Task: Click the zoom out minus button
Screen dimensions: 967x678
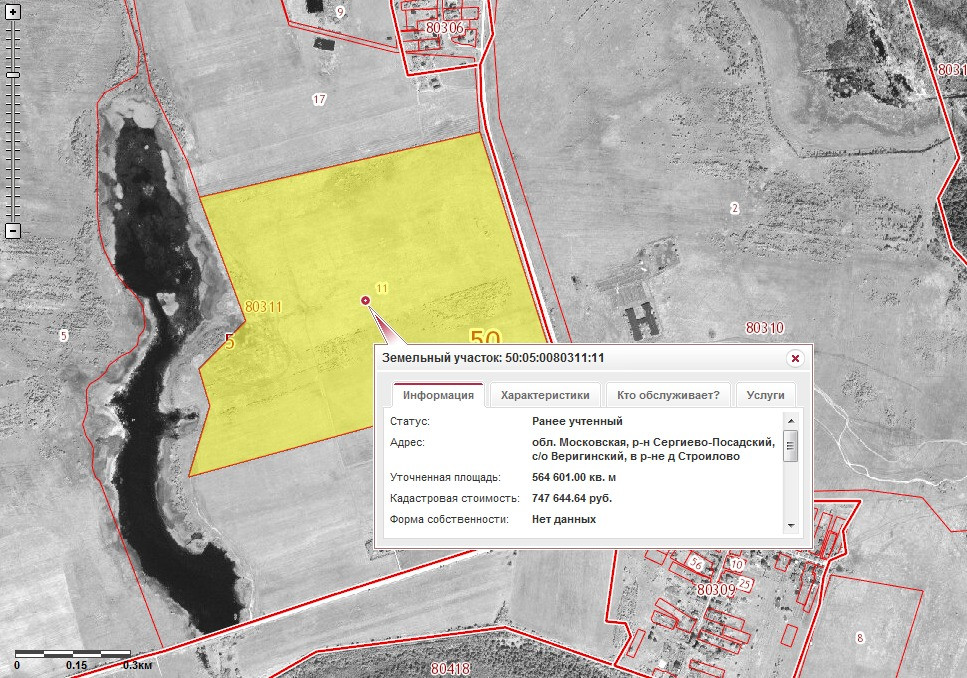Action: [x=13, y=231]
